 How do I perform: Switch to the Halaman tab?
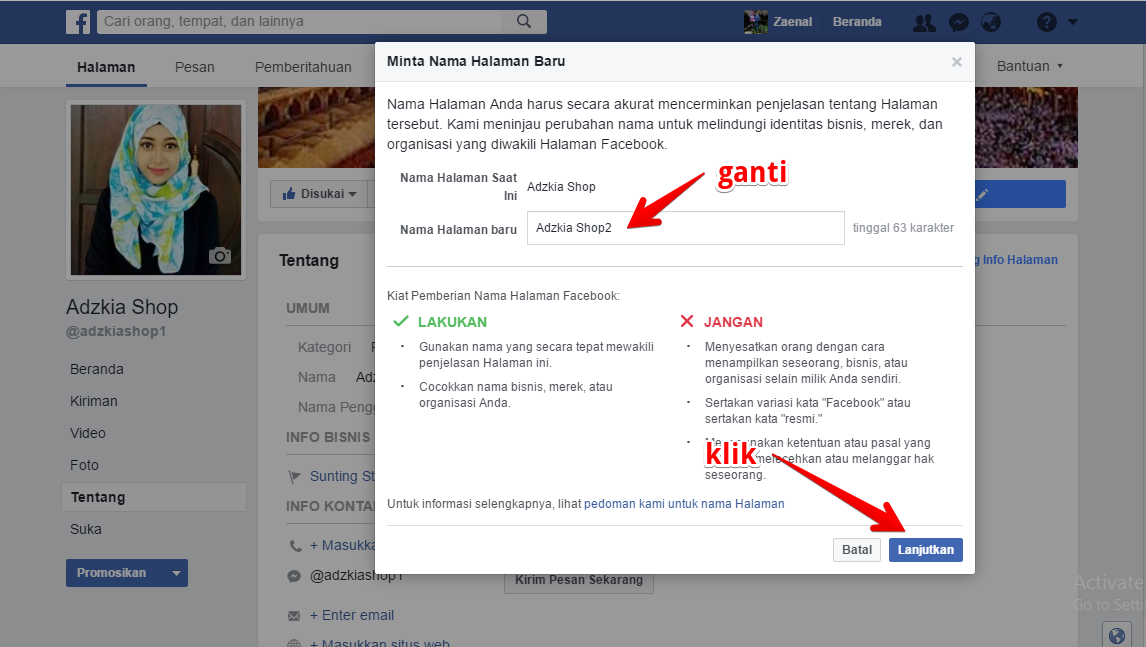106,67
